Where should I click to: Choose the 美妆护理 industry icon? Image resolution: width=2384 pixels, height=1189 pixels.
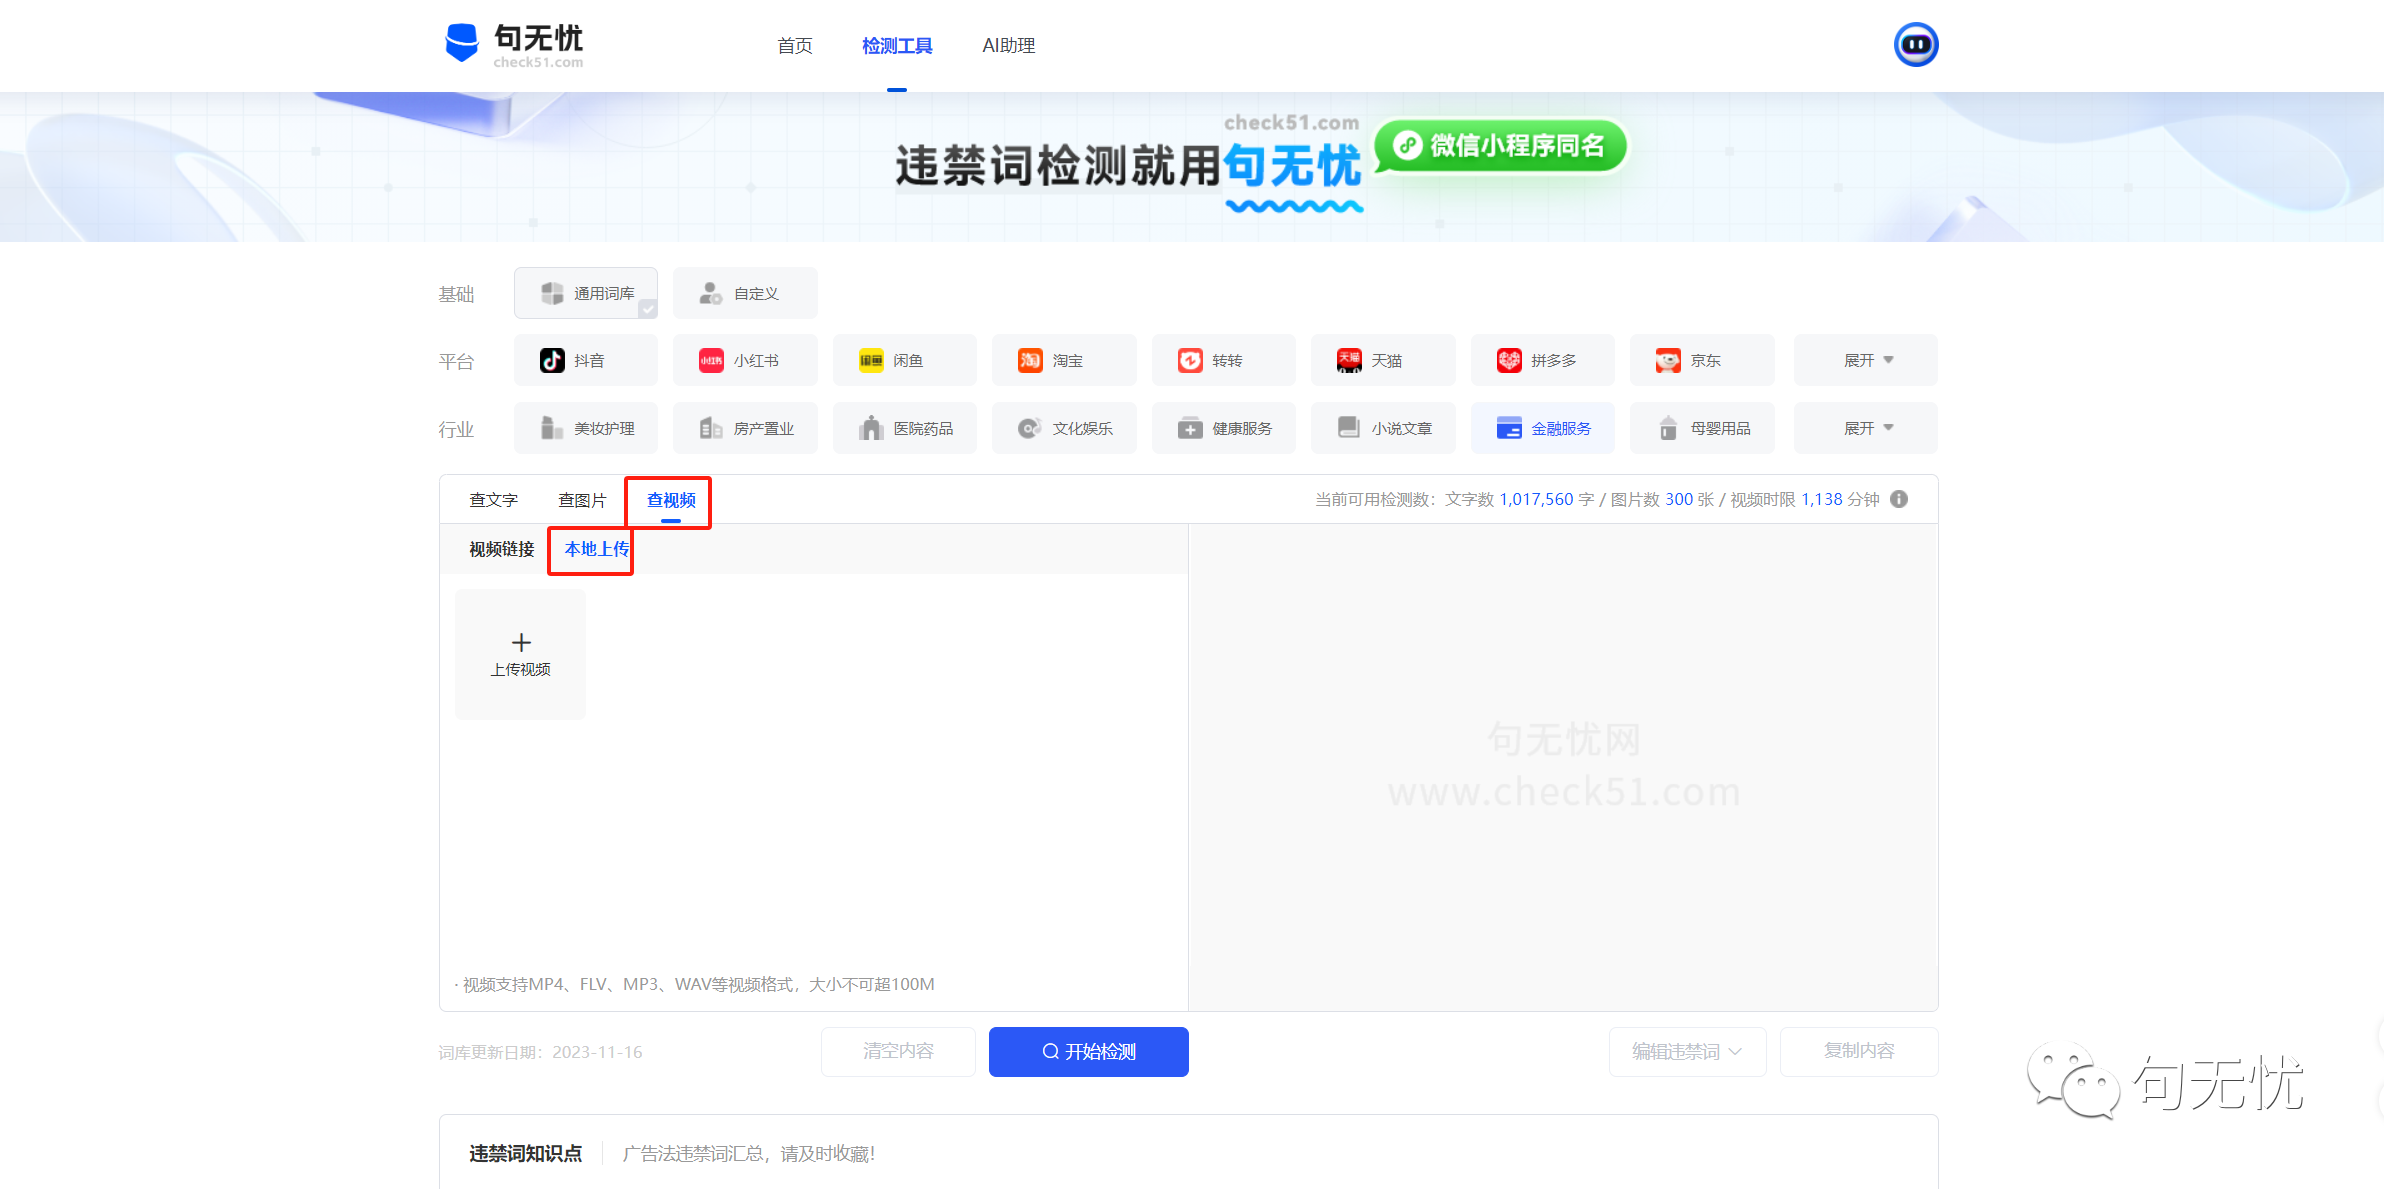(552, 428)
